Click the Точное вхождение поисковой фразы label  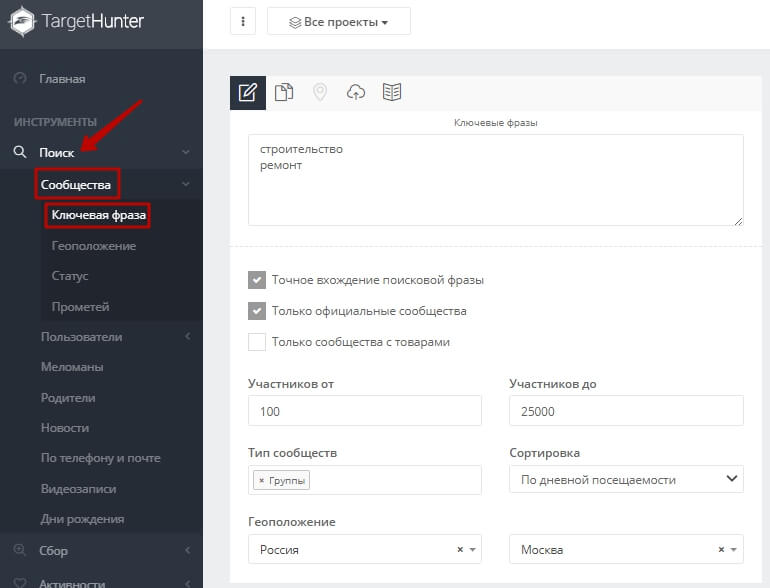378,280
